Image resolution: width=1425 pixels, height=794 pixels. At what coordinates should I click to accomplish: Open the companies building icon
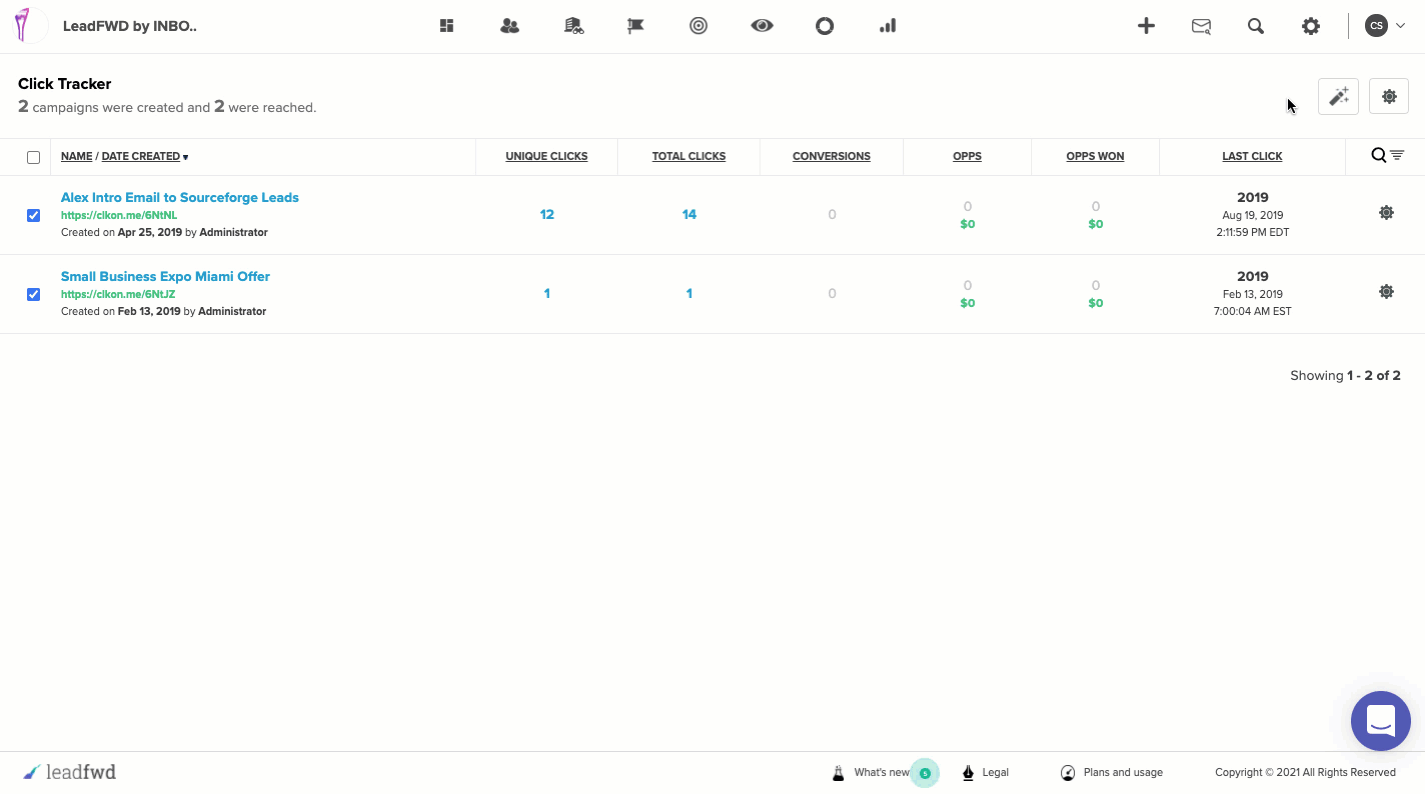click(574, 26)
